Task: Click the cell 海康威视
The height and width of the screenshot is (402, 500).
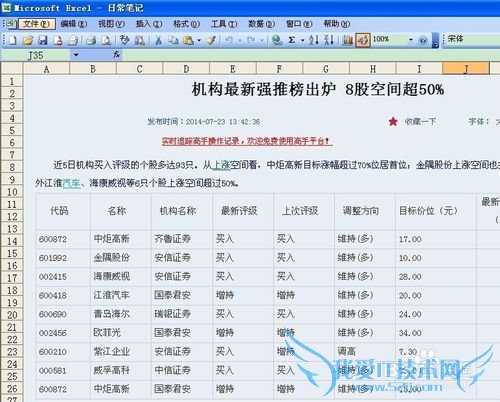Action: click(112, 276)
